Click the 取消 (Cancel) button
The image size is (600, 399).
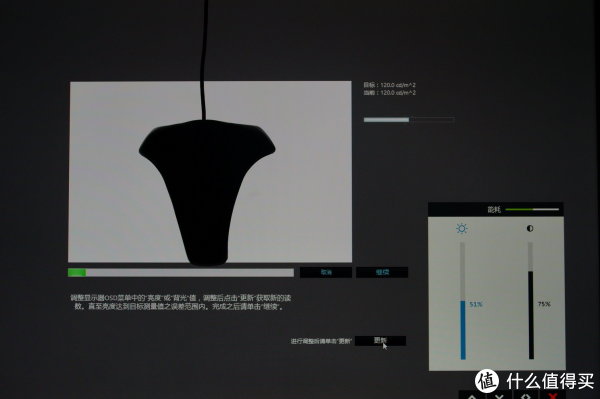pos(326,272)
